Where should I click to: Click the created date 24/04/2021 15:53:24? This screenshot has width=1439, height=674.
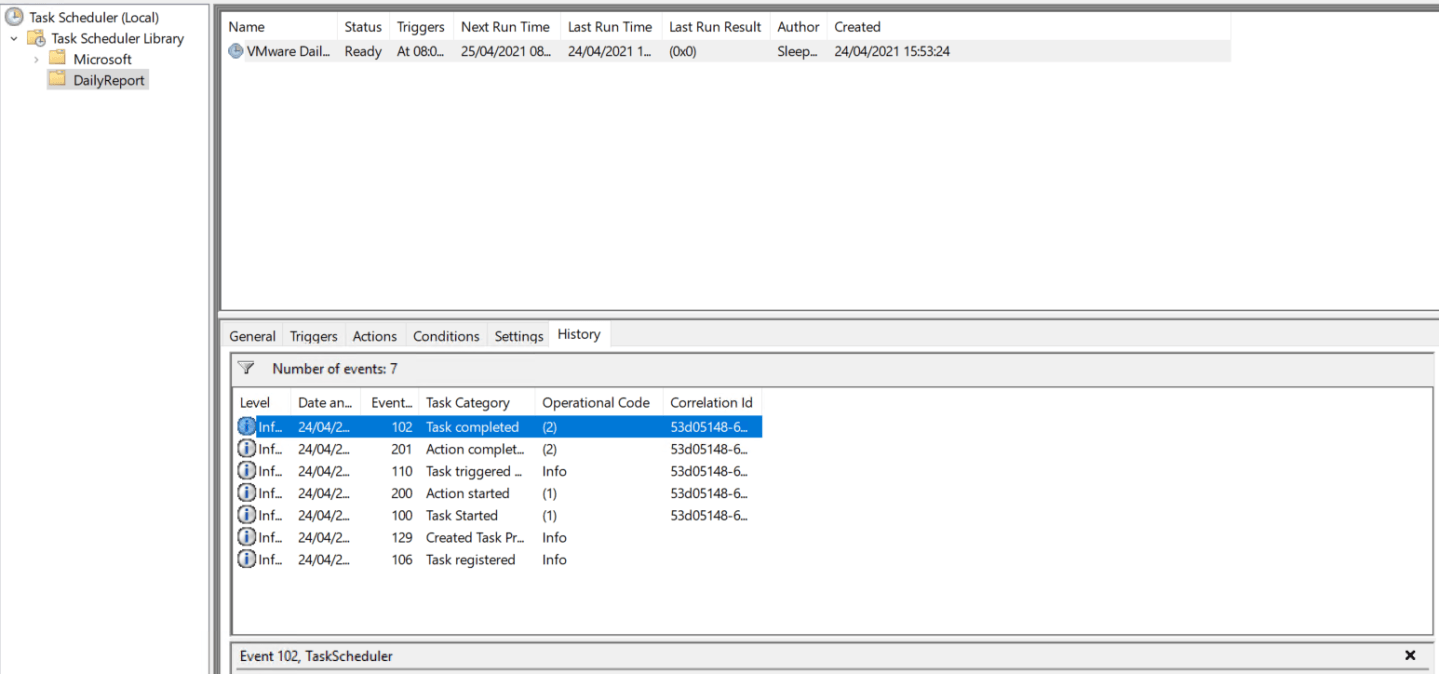tap(892, 51)
